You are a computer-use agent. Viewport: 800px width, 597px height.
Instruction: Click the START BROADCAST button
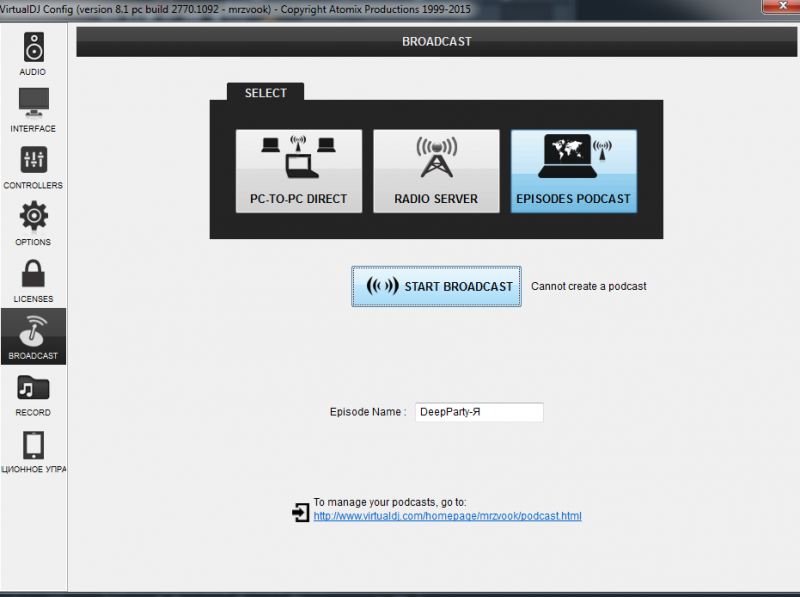[x=436, y=286]
